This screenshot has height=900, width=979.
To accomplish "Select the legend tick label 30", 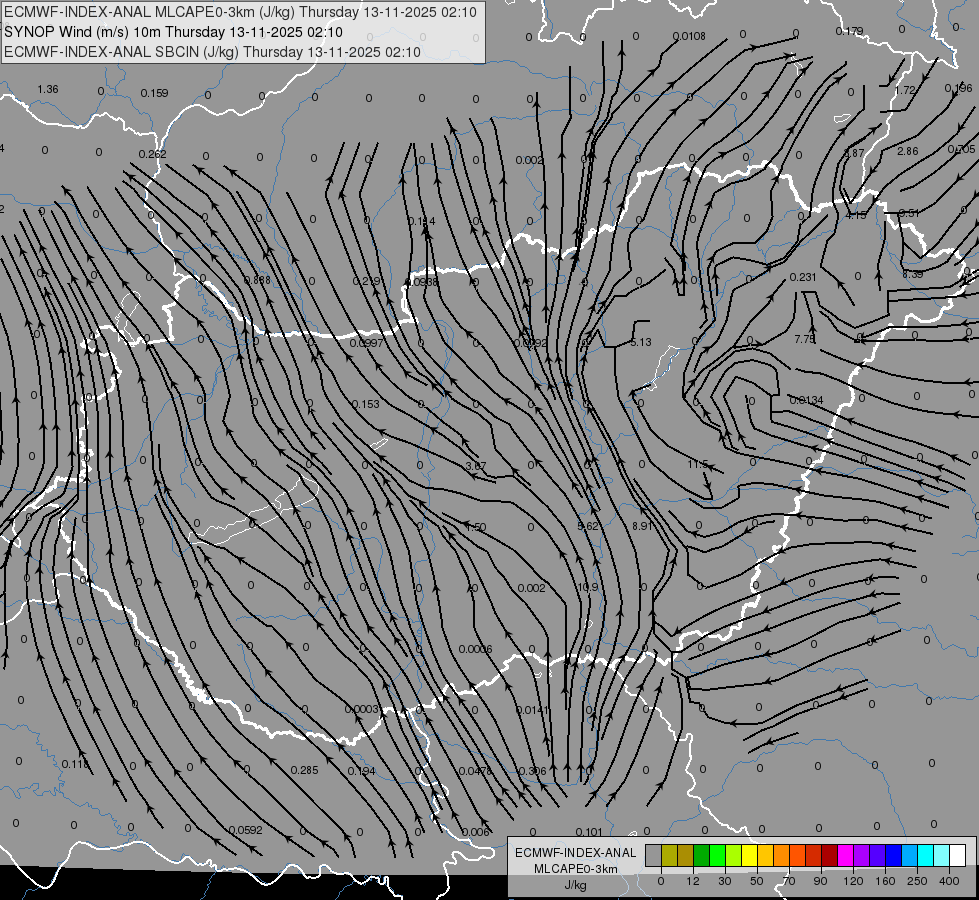I will pyautogui.click(x=725, y=881).
